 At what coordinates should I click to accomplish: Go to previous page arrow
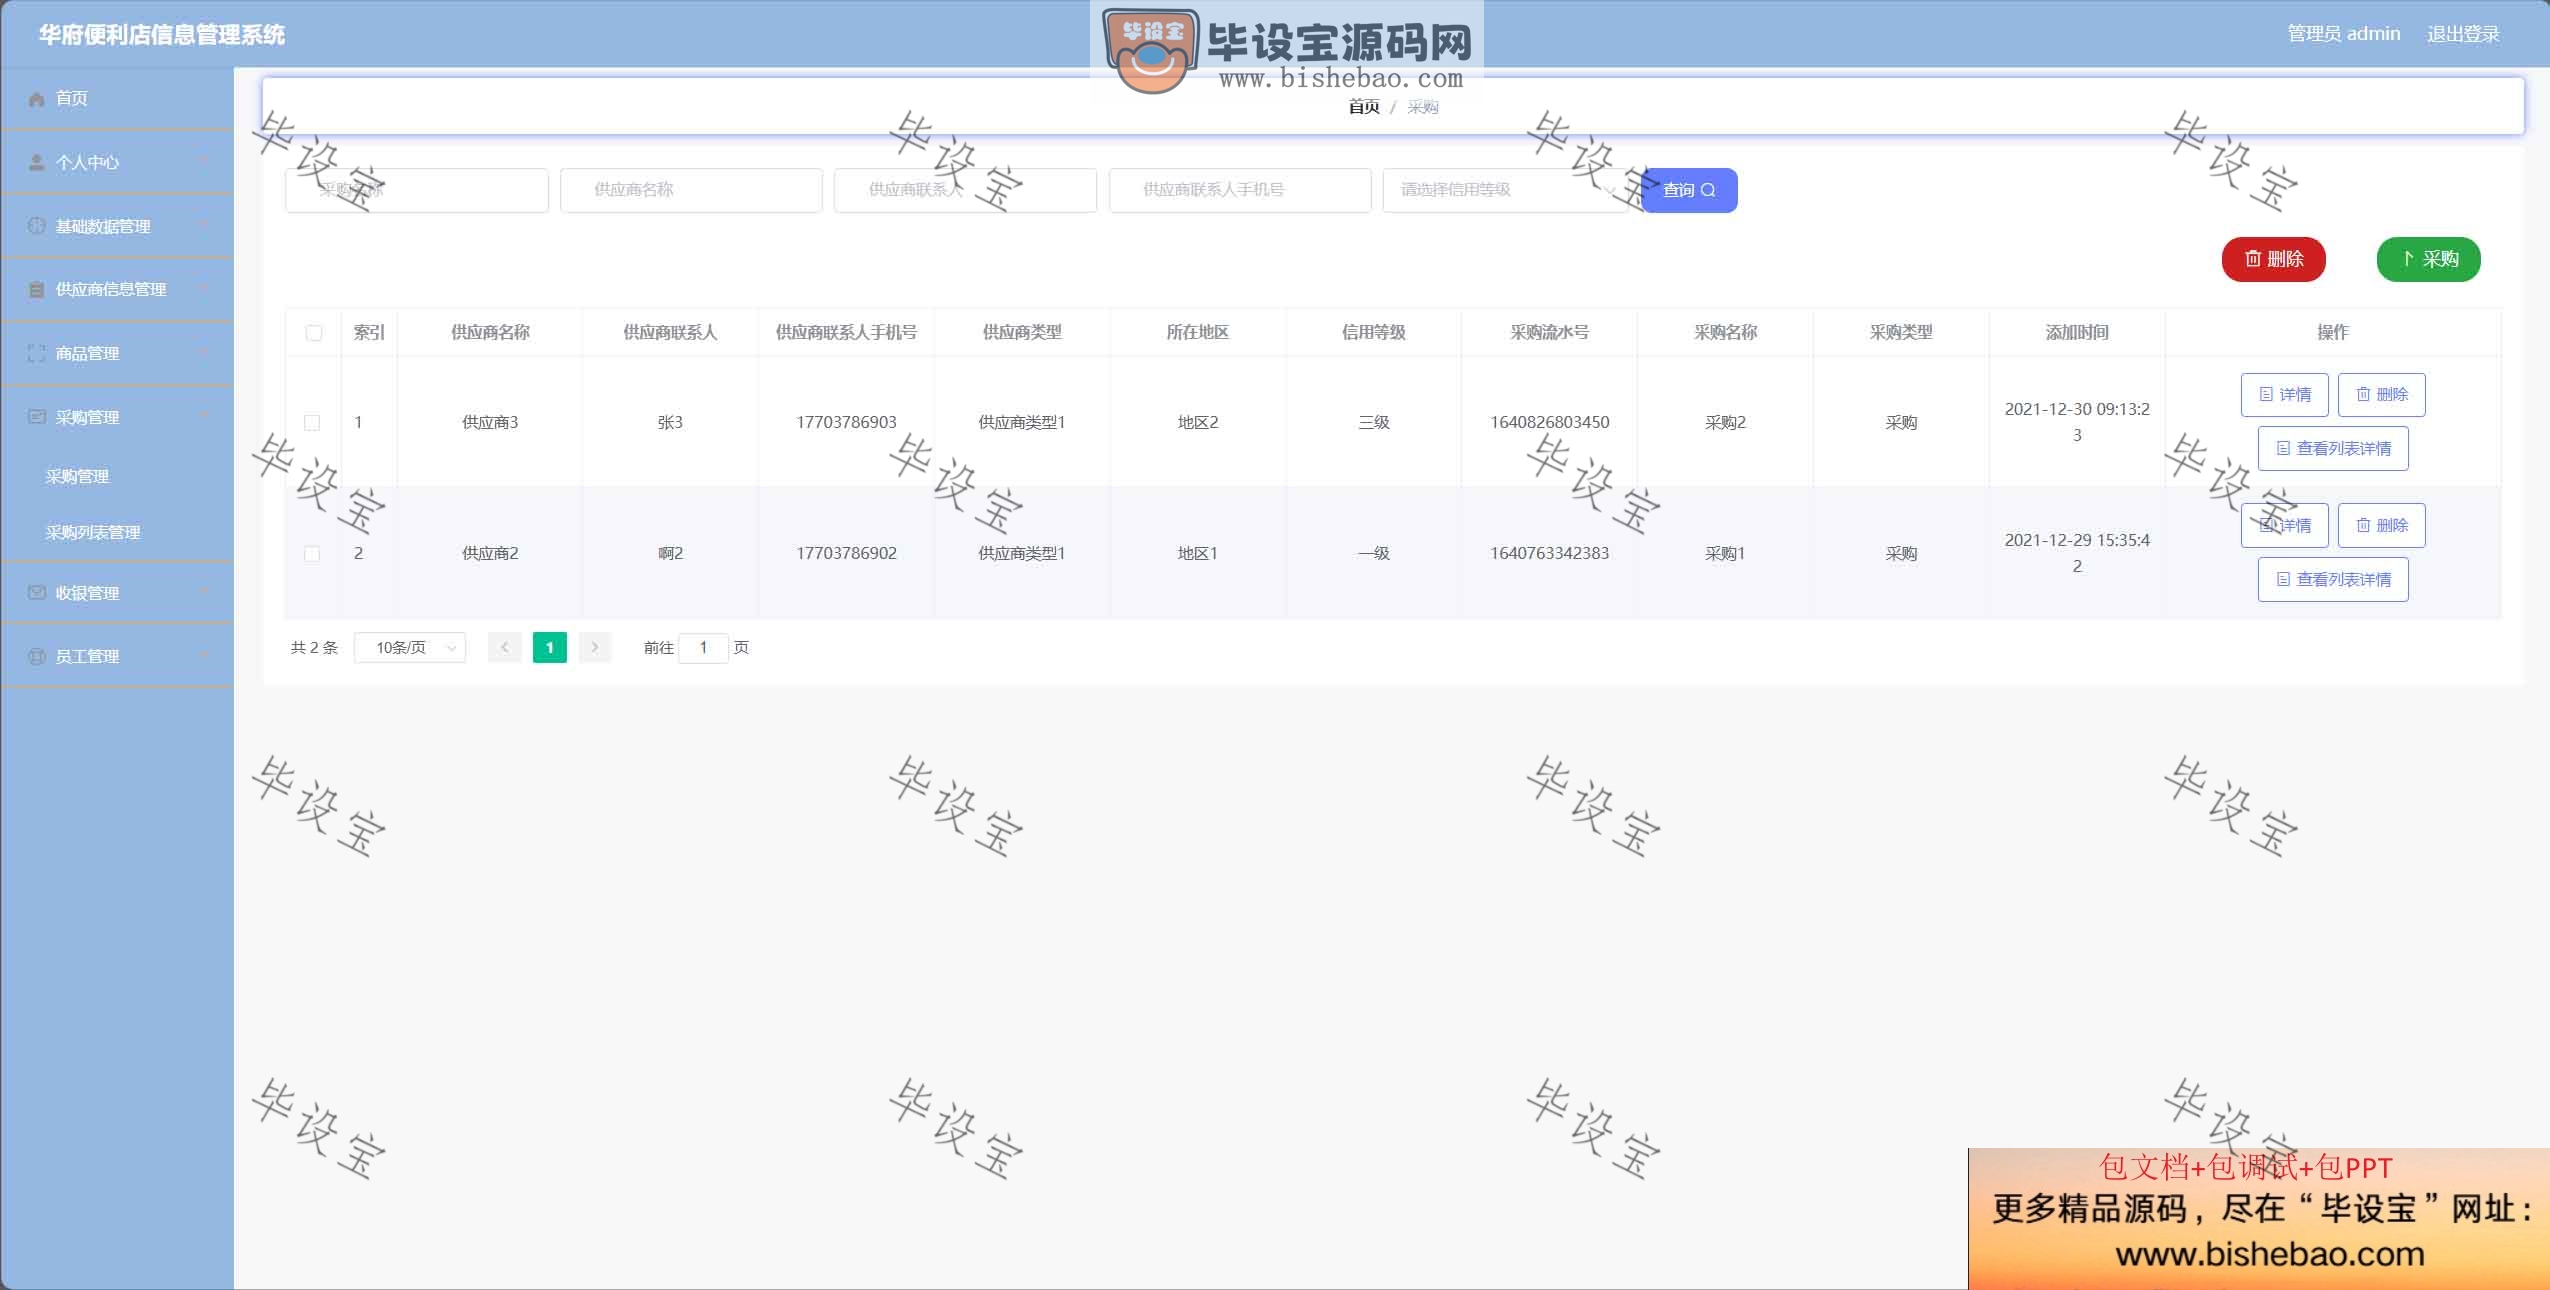tap(505, 647)
